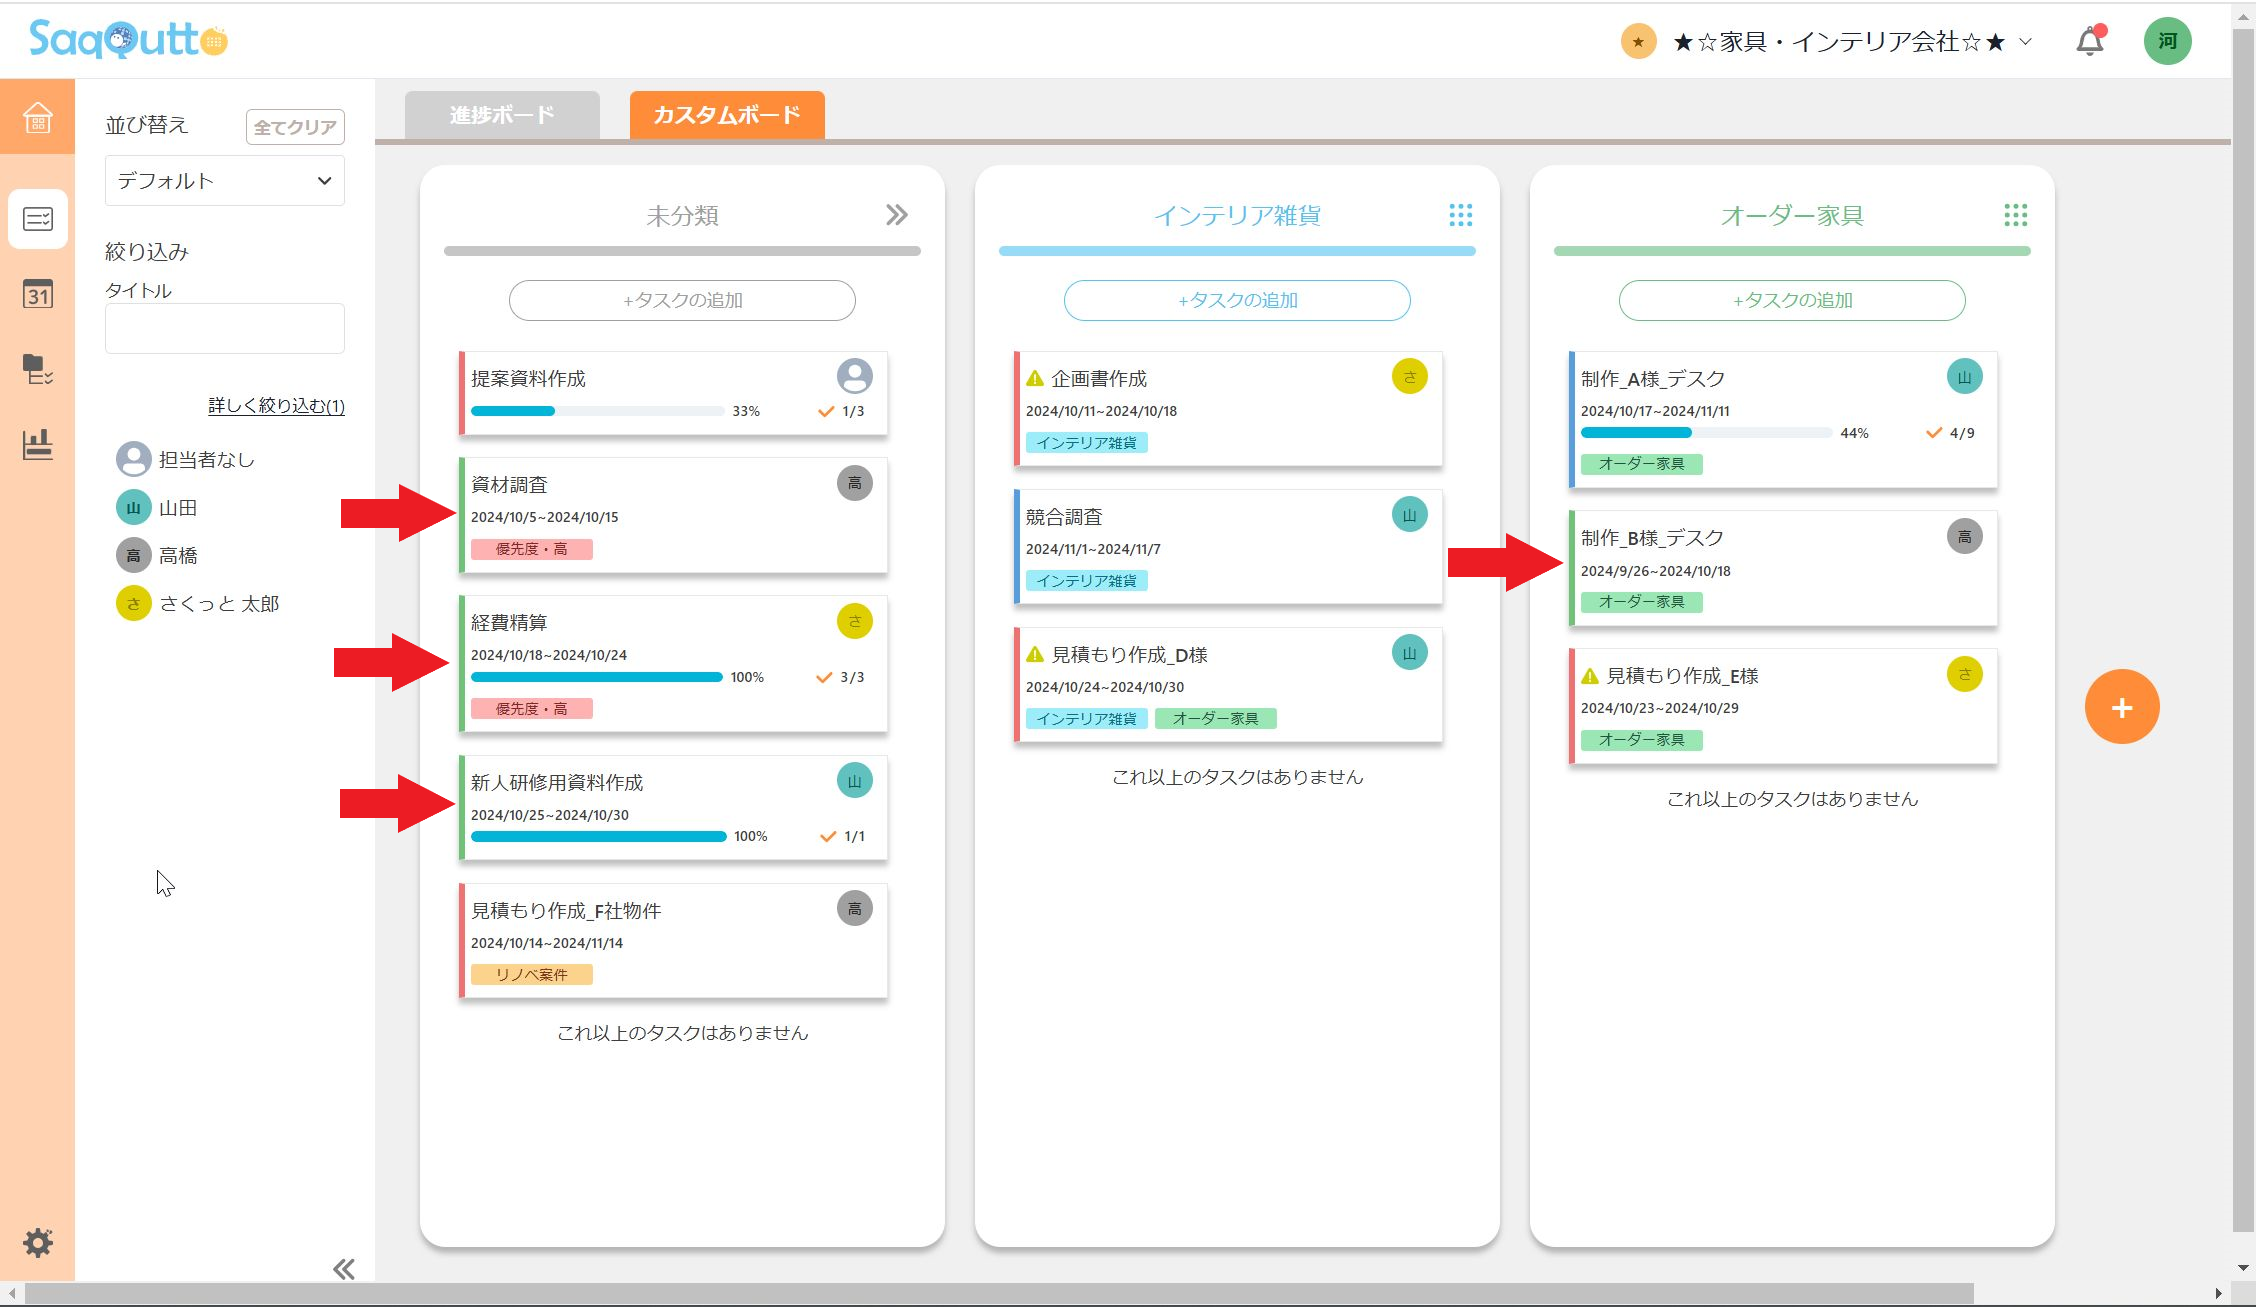Collapse the 未分類 board with the double chevron

pos(897,215)
